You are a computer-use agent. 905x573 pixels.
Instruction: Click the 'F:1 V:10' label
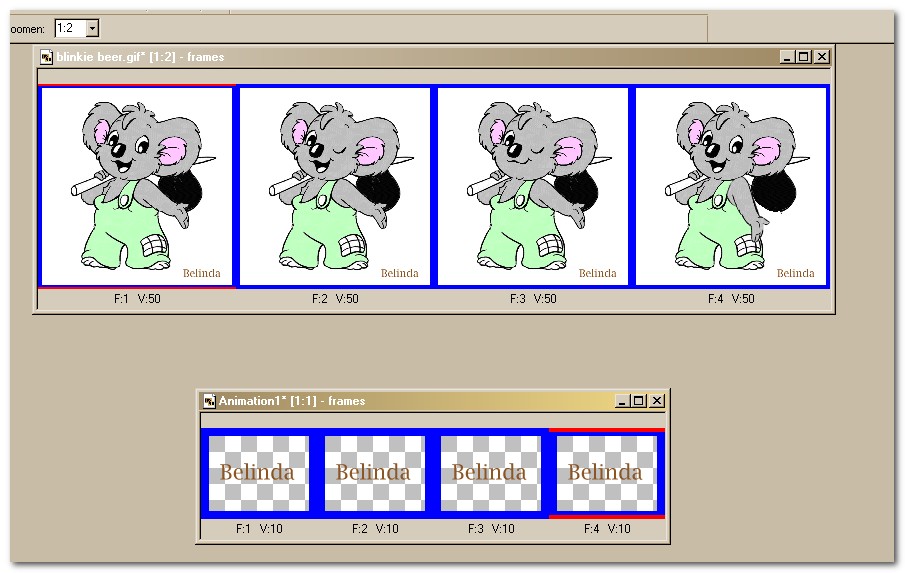[259, 529]
